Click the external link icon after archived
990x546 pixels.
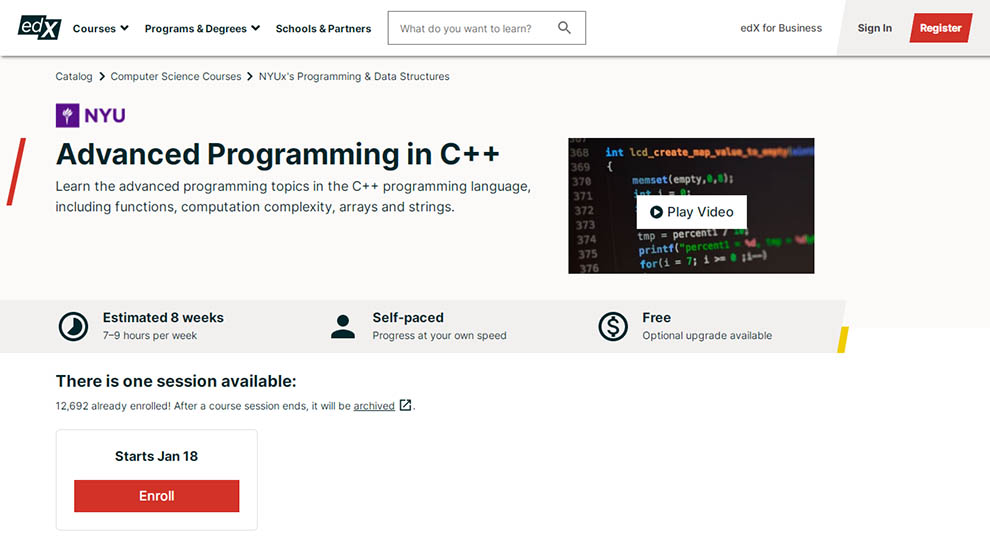pyautogui.click(x=405, y=406)
